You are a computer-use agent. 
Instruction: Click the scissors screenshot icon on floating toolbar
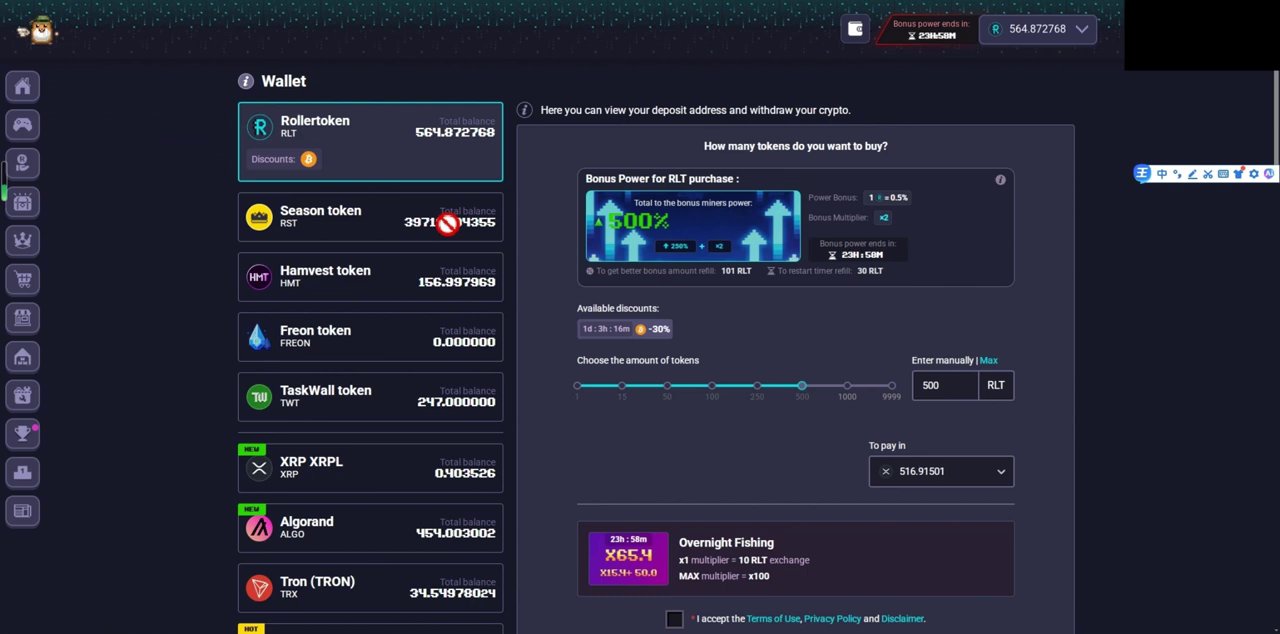tap(1208, 174)
